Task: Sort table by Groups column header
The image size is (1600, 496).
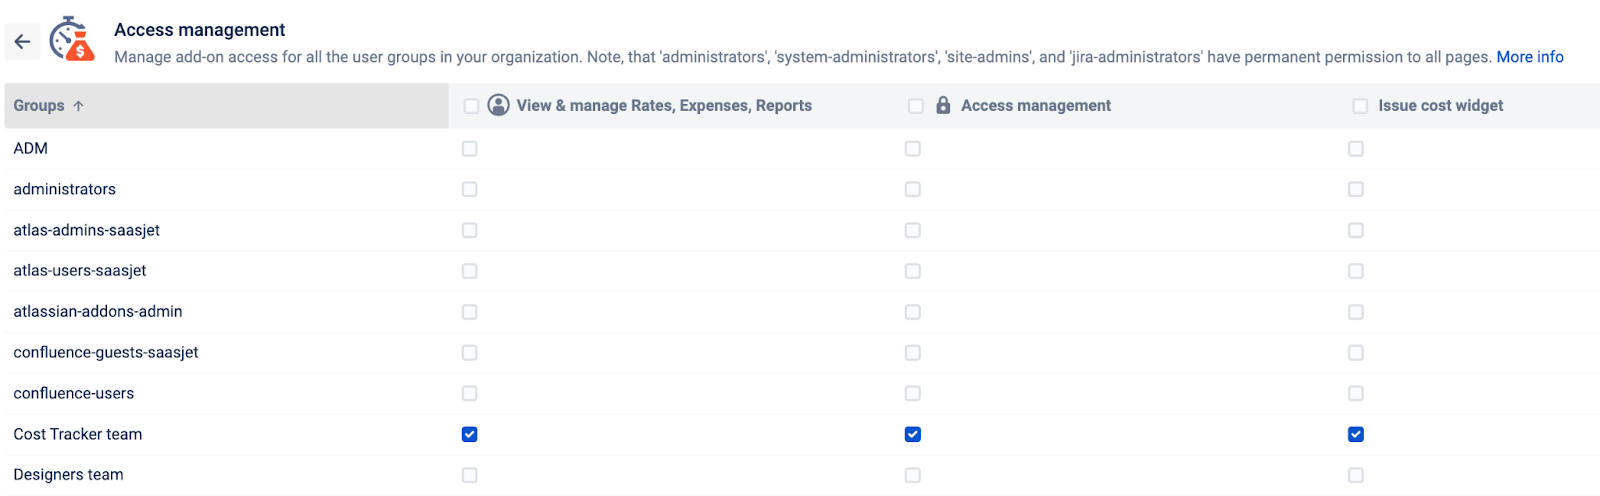Action: [39, 106]
